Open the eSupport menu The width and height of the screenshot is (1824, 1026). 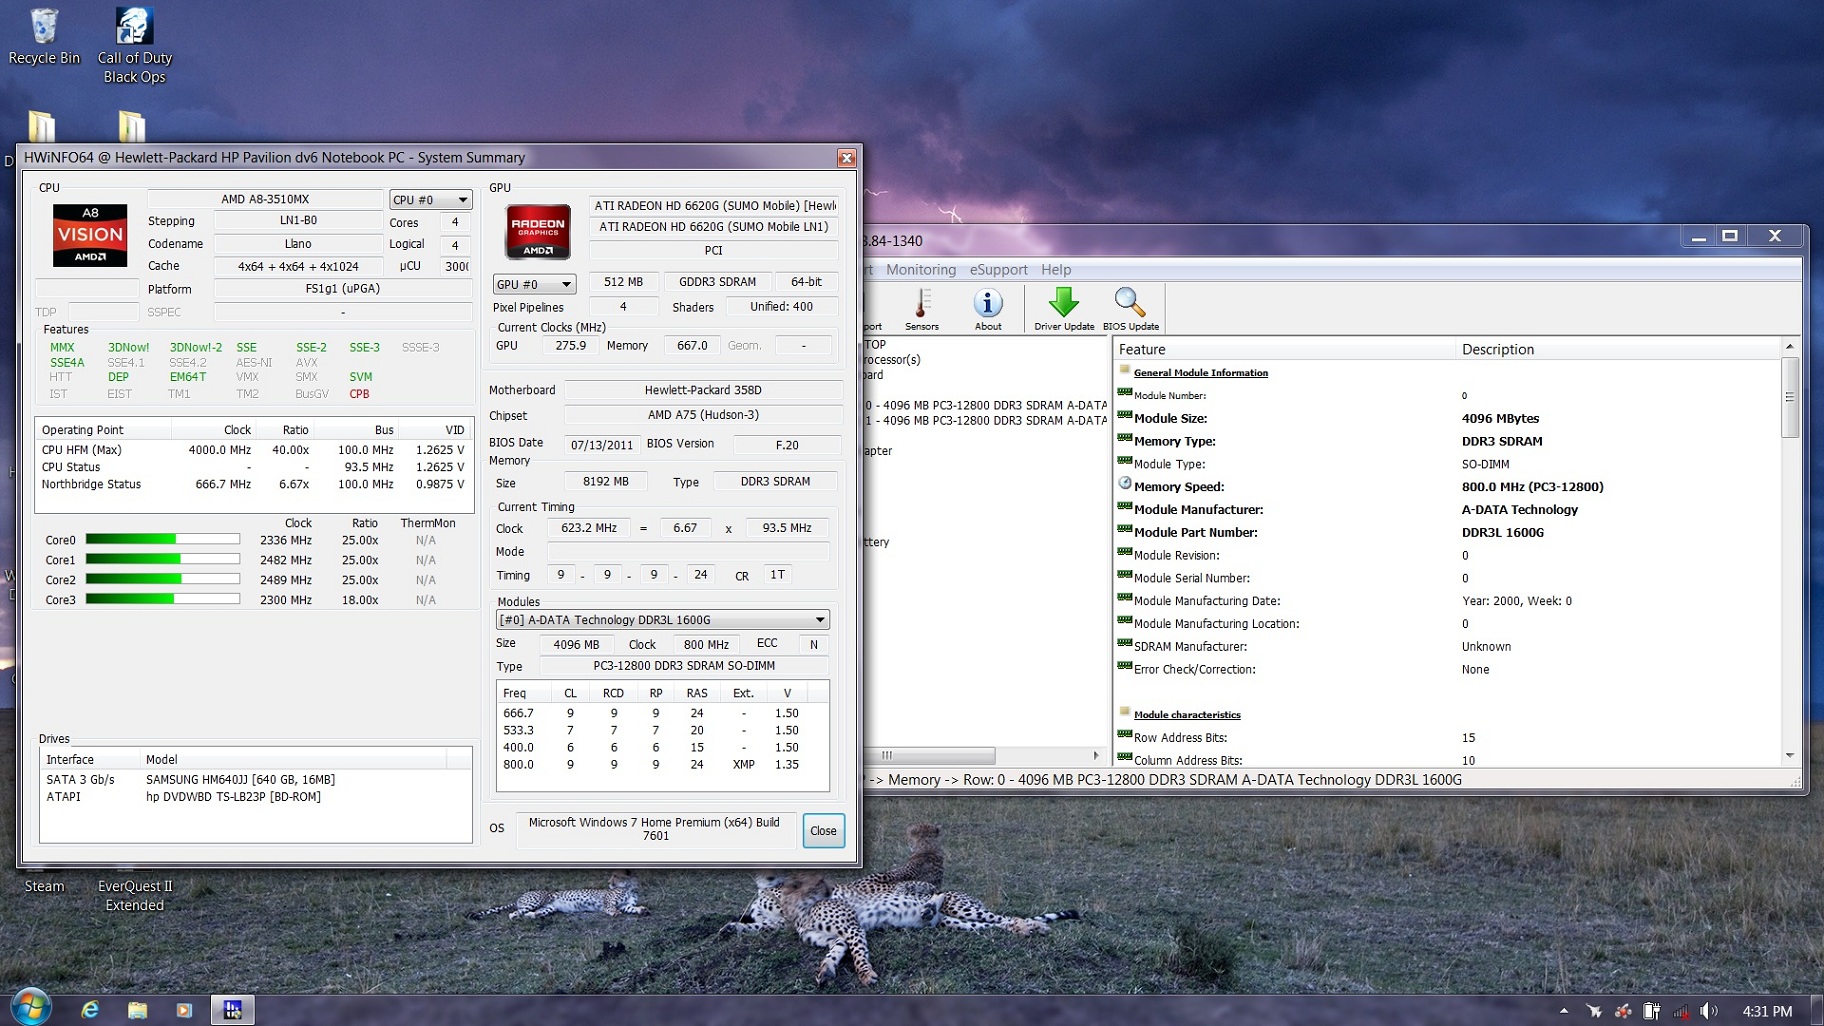coord(998,270)
